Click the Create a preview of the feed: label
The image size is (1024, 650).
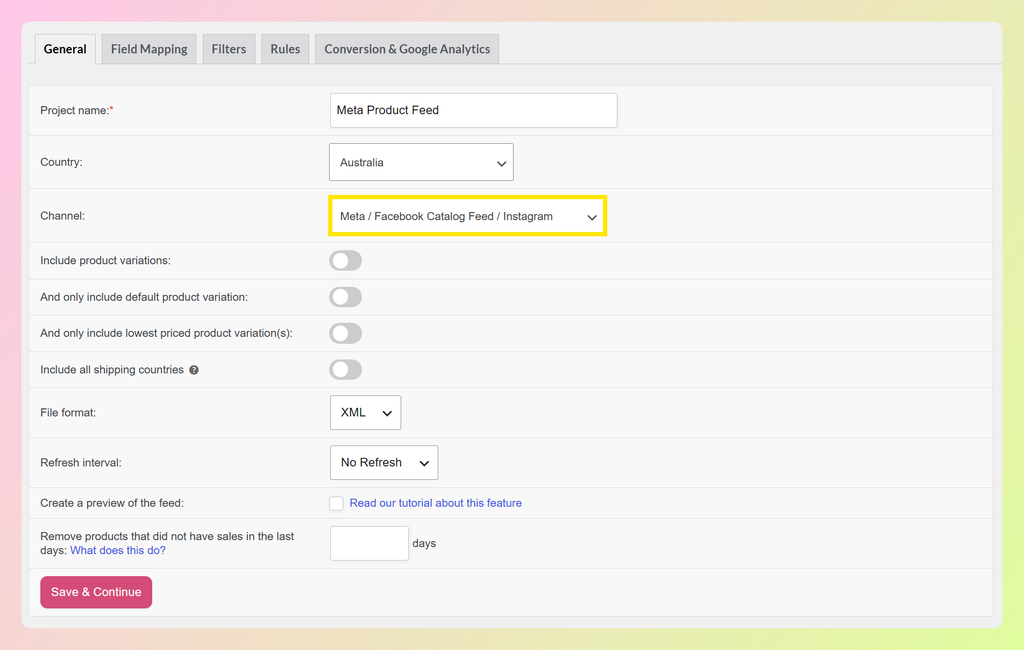pos(112,503)
